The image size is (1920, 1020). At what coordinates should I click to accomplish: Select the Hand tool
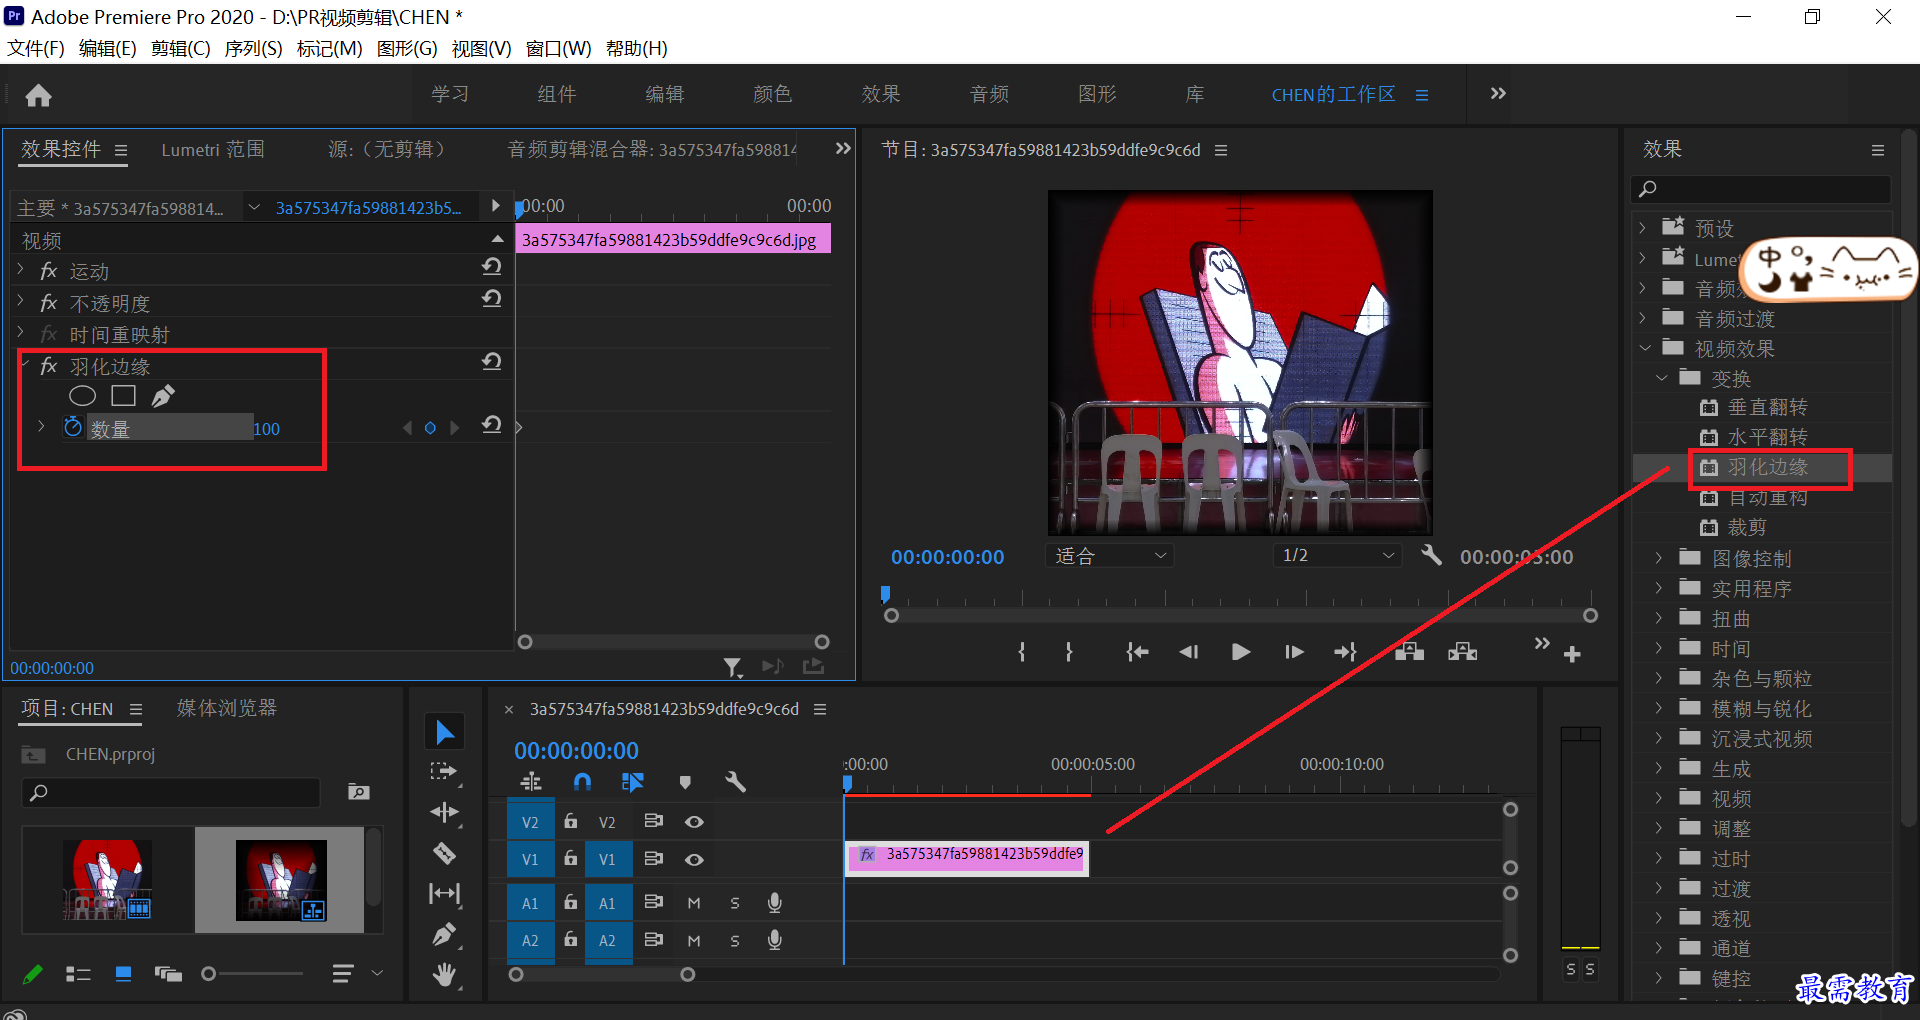[445, 974]
